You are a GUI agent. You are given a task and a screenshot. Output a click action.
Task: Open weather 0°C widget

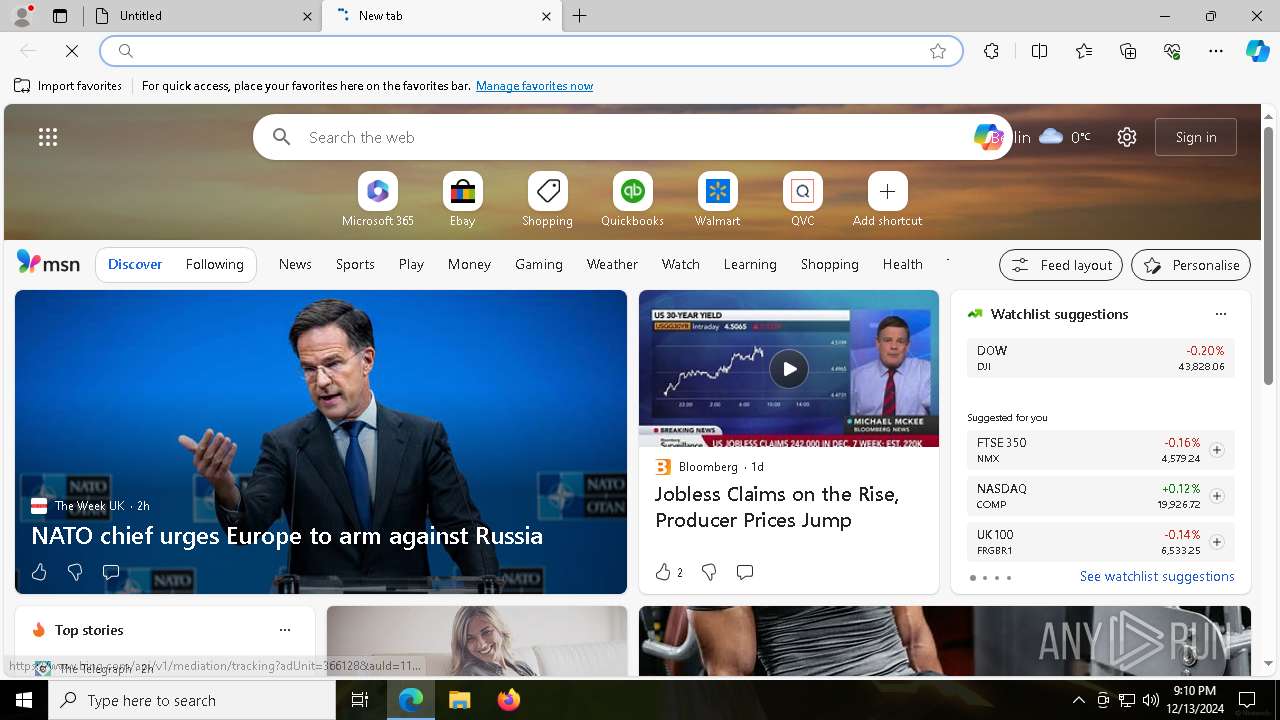tap(1064, 137)
